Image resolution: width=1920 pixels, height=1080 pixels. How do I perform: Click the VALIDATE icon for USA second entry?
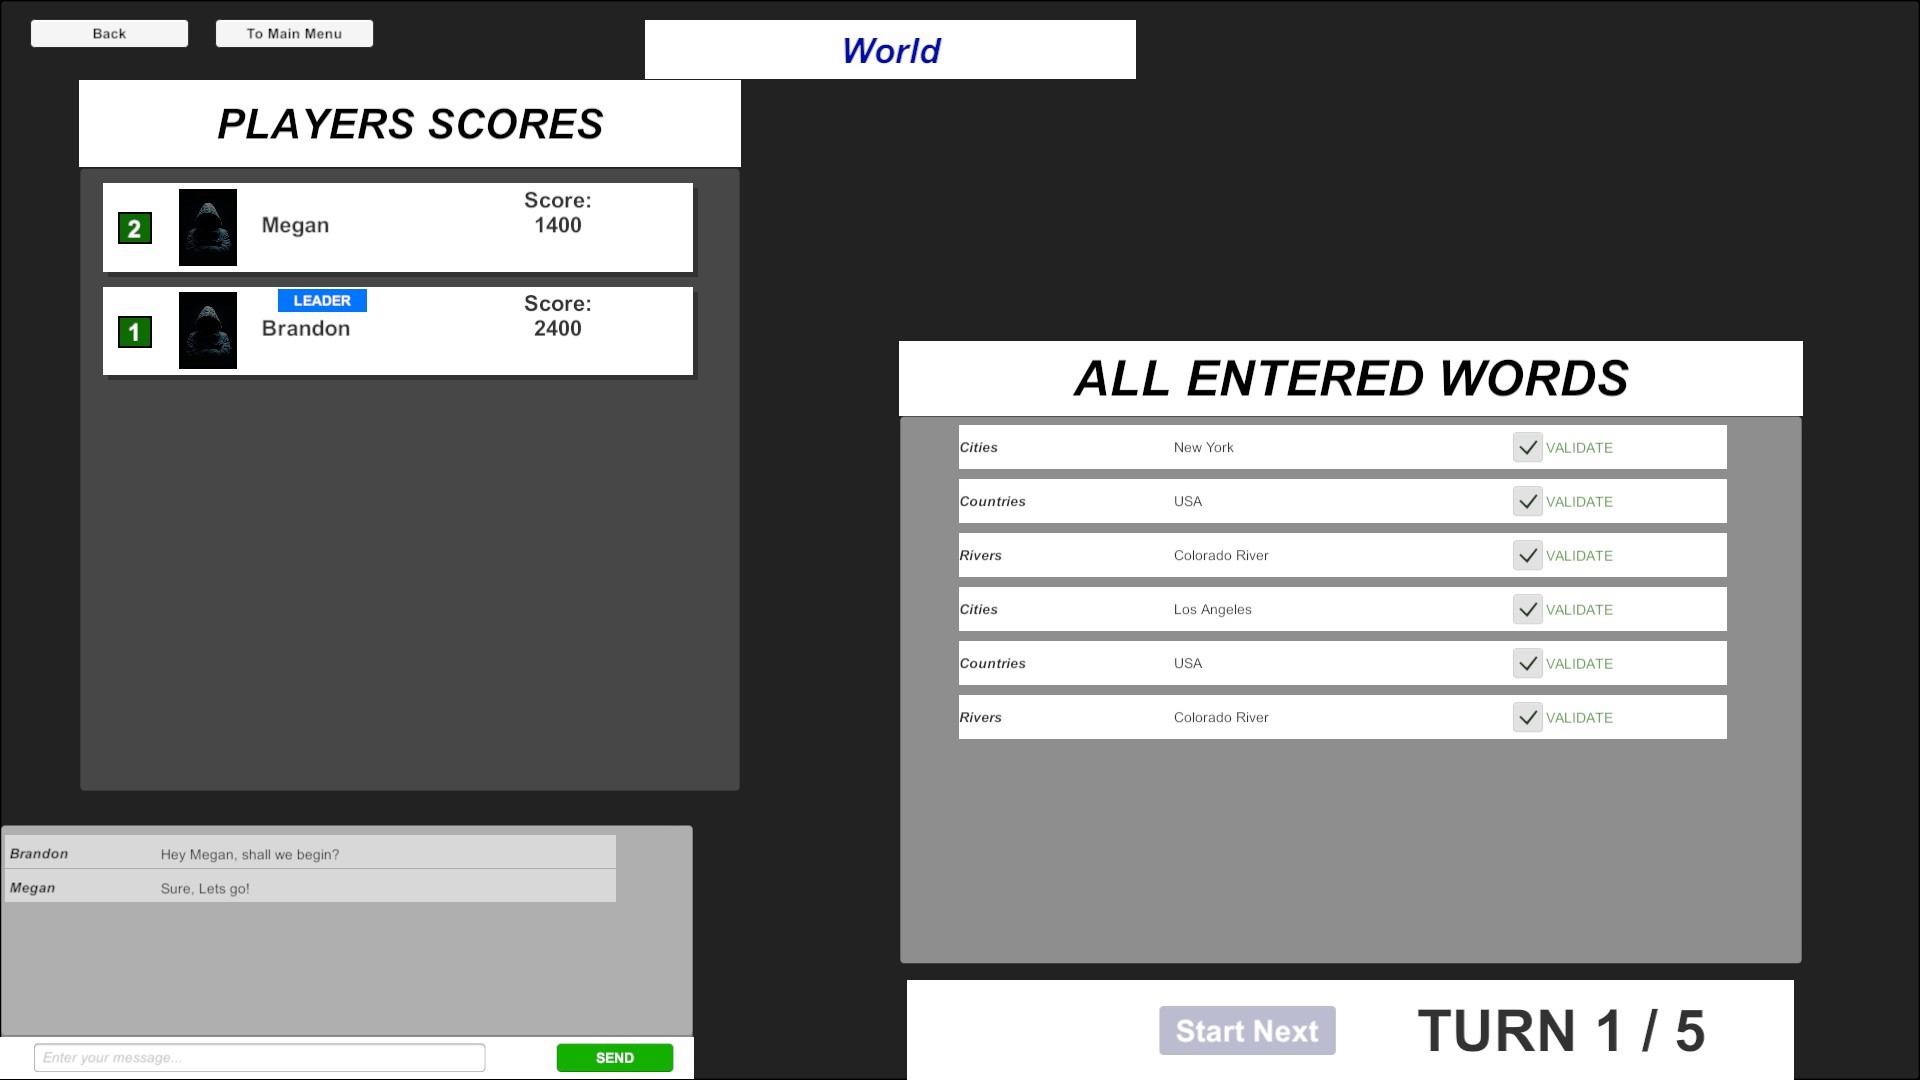pyautogui.click(x=1528, y=662)
